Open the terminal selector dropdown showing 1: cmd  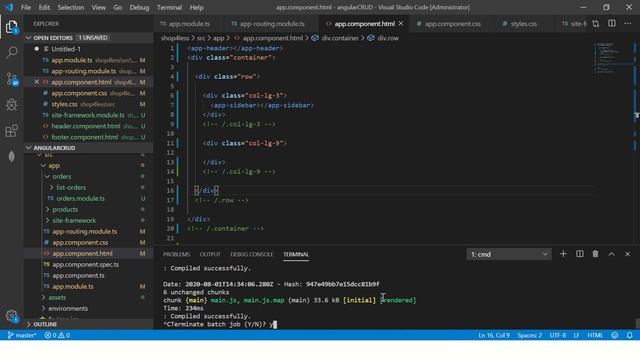(x=509, y=254)
